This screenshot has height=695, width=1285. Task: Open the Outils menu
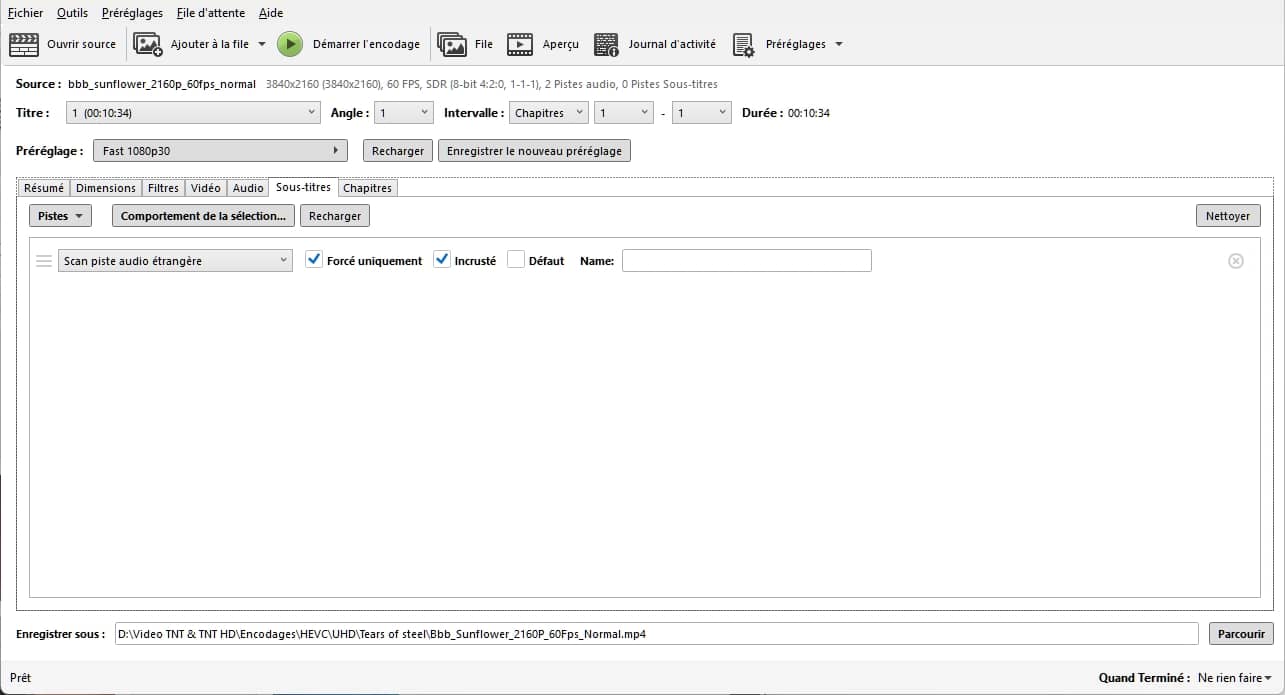72,13
